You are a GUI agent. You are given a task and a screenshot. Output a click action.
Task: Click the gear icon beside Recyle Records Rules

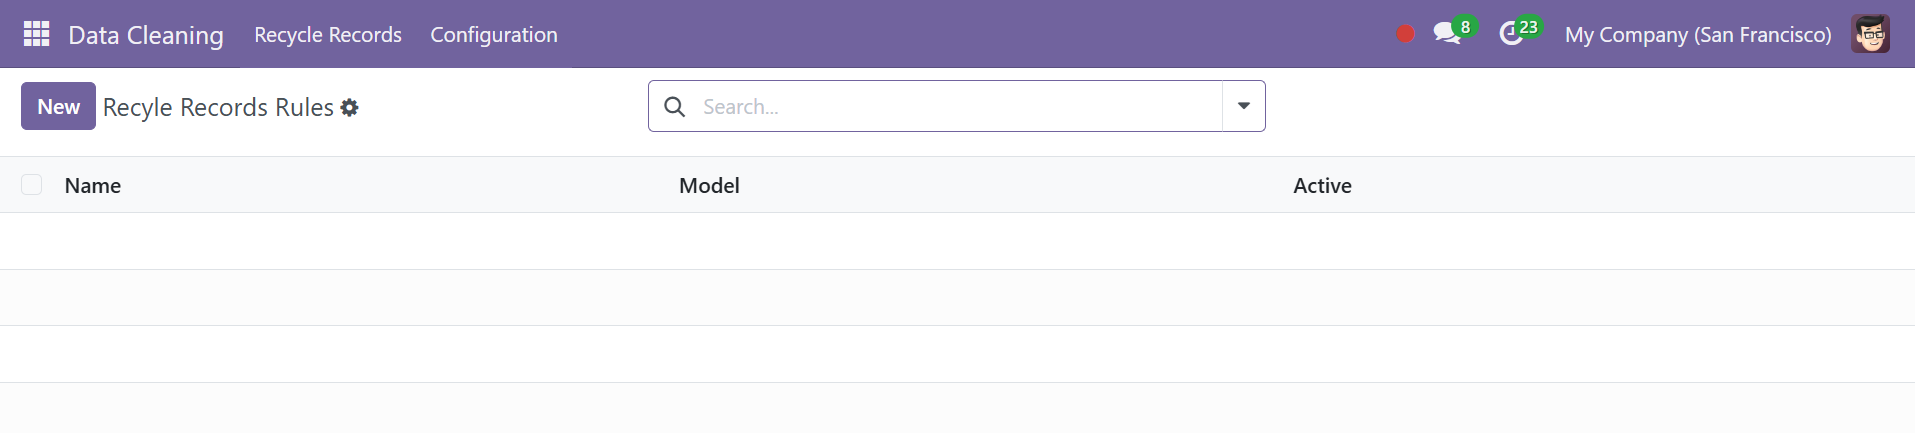click(x=349, y=107)
